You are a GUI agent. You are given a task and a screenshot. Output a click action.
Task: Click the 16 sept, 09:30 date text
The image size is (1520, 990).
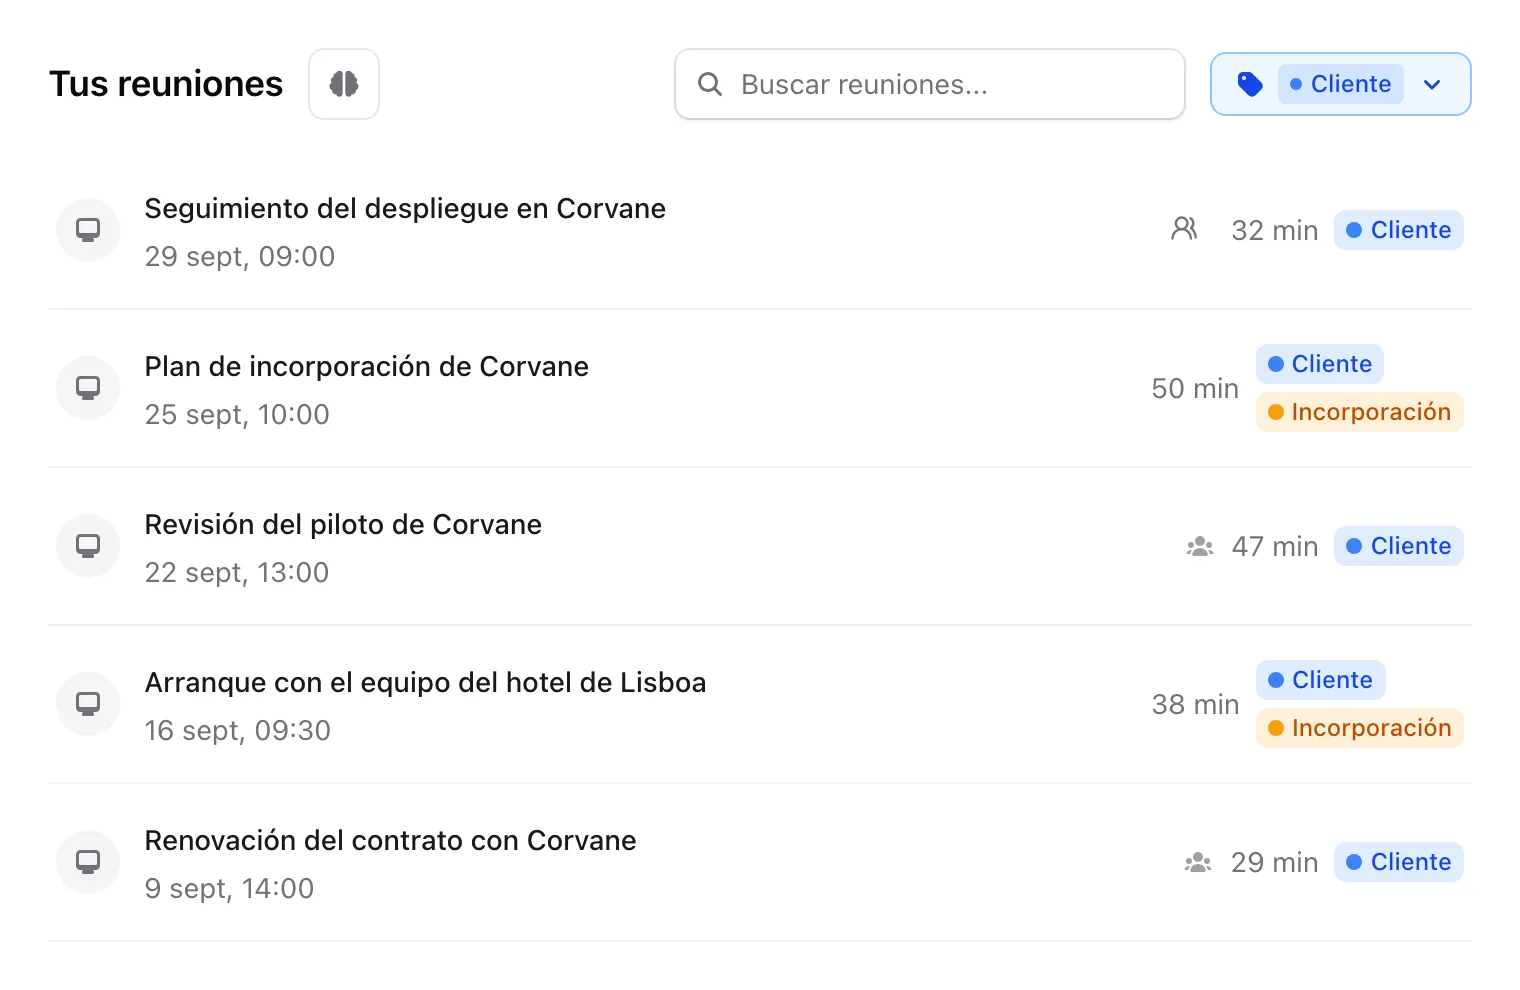(x=238, y=731)
